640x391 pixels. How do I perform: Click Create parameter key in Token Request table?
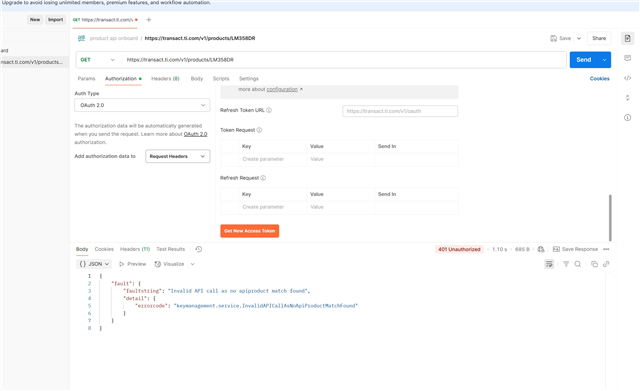(272, 159)
